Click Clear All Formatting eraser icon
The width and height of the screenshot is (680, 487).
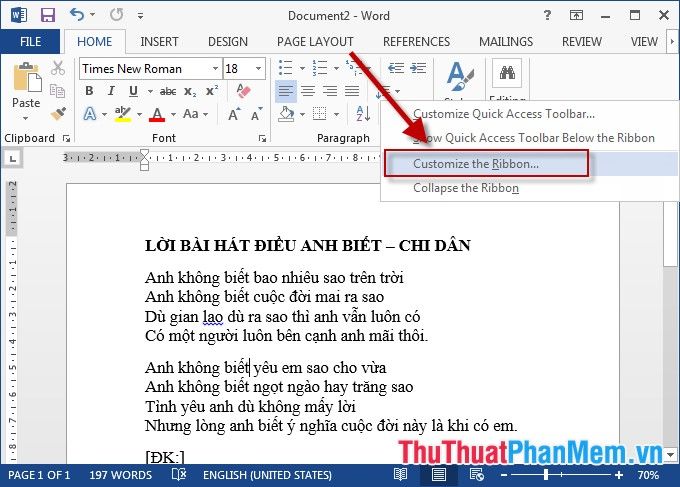coord(244,91)
